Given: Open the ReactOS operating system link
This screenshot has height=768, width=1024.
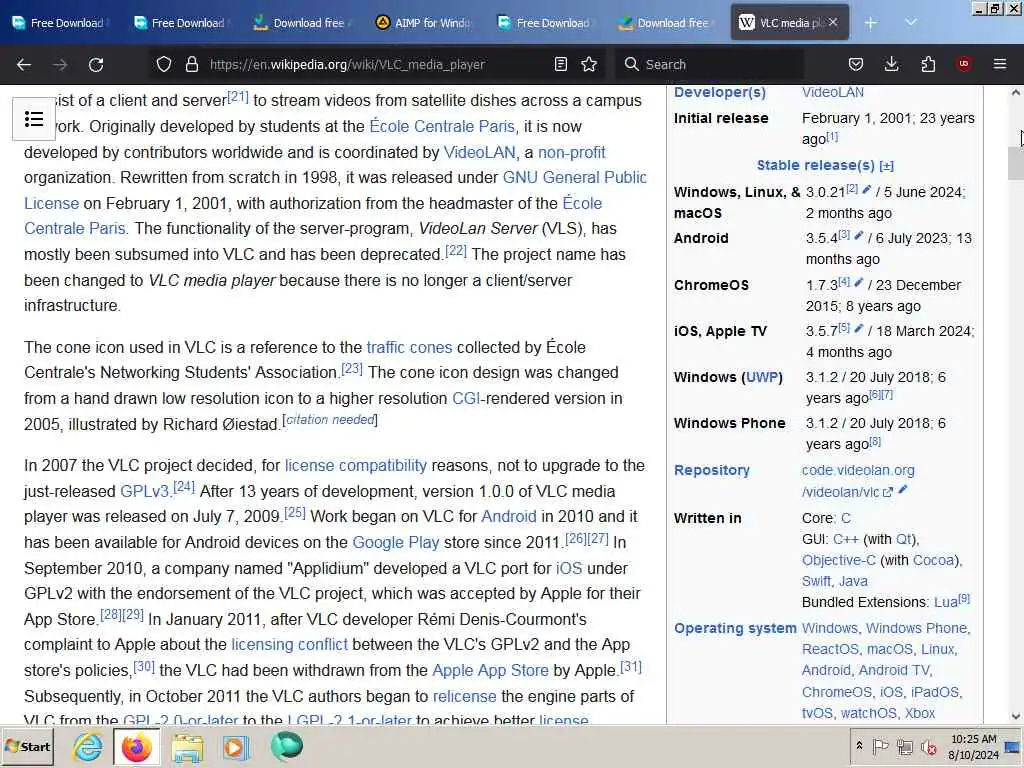Looking at the screenshot, I should click(830, 649).
